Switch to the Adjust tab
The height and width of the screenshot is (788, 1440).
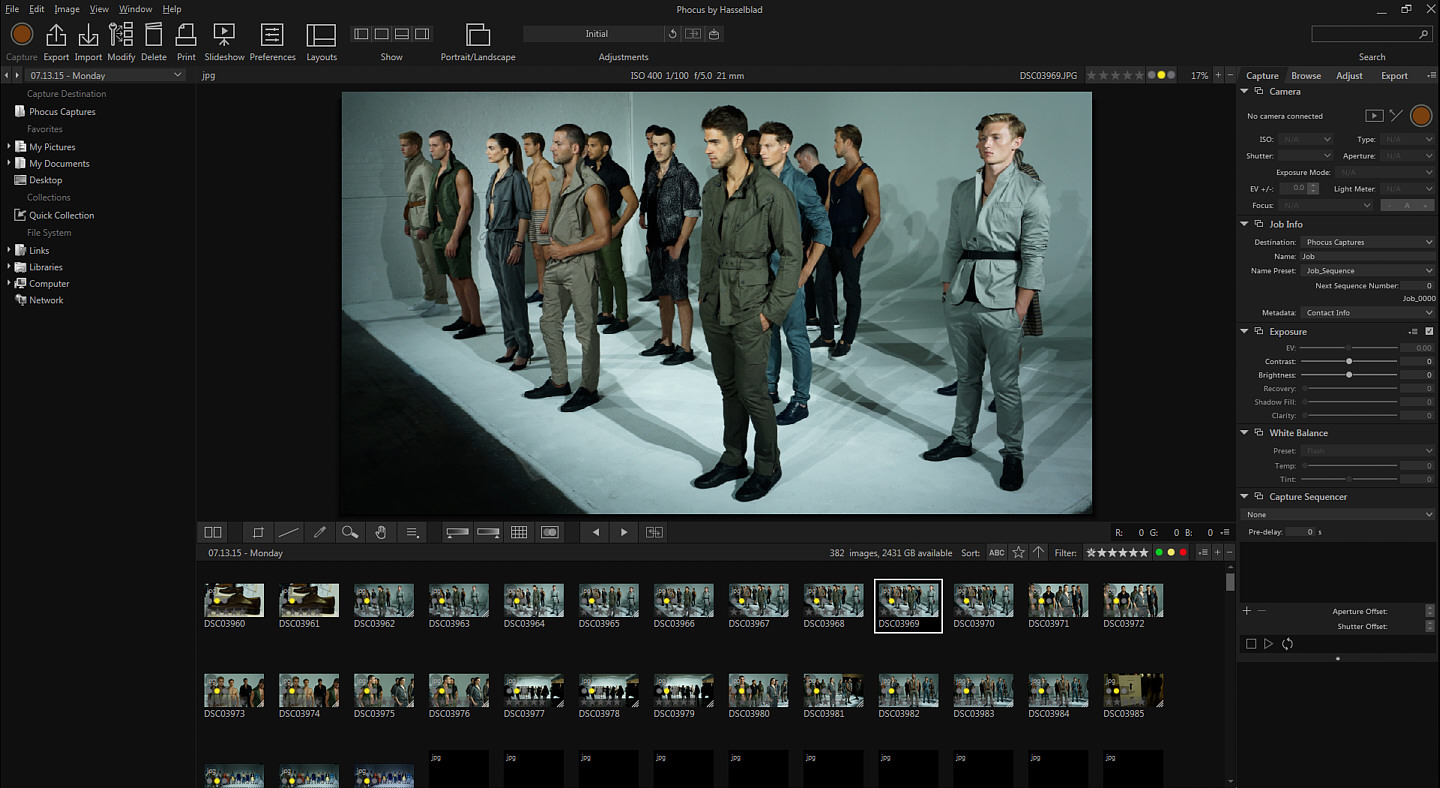[x=1349, y=76]
